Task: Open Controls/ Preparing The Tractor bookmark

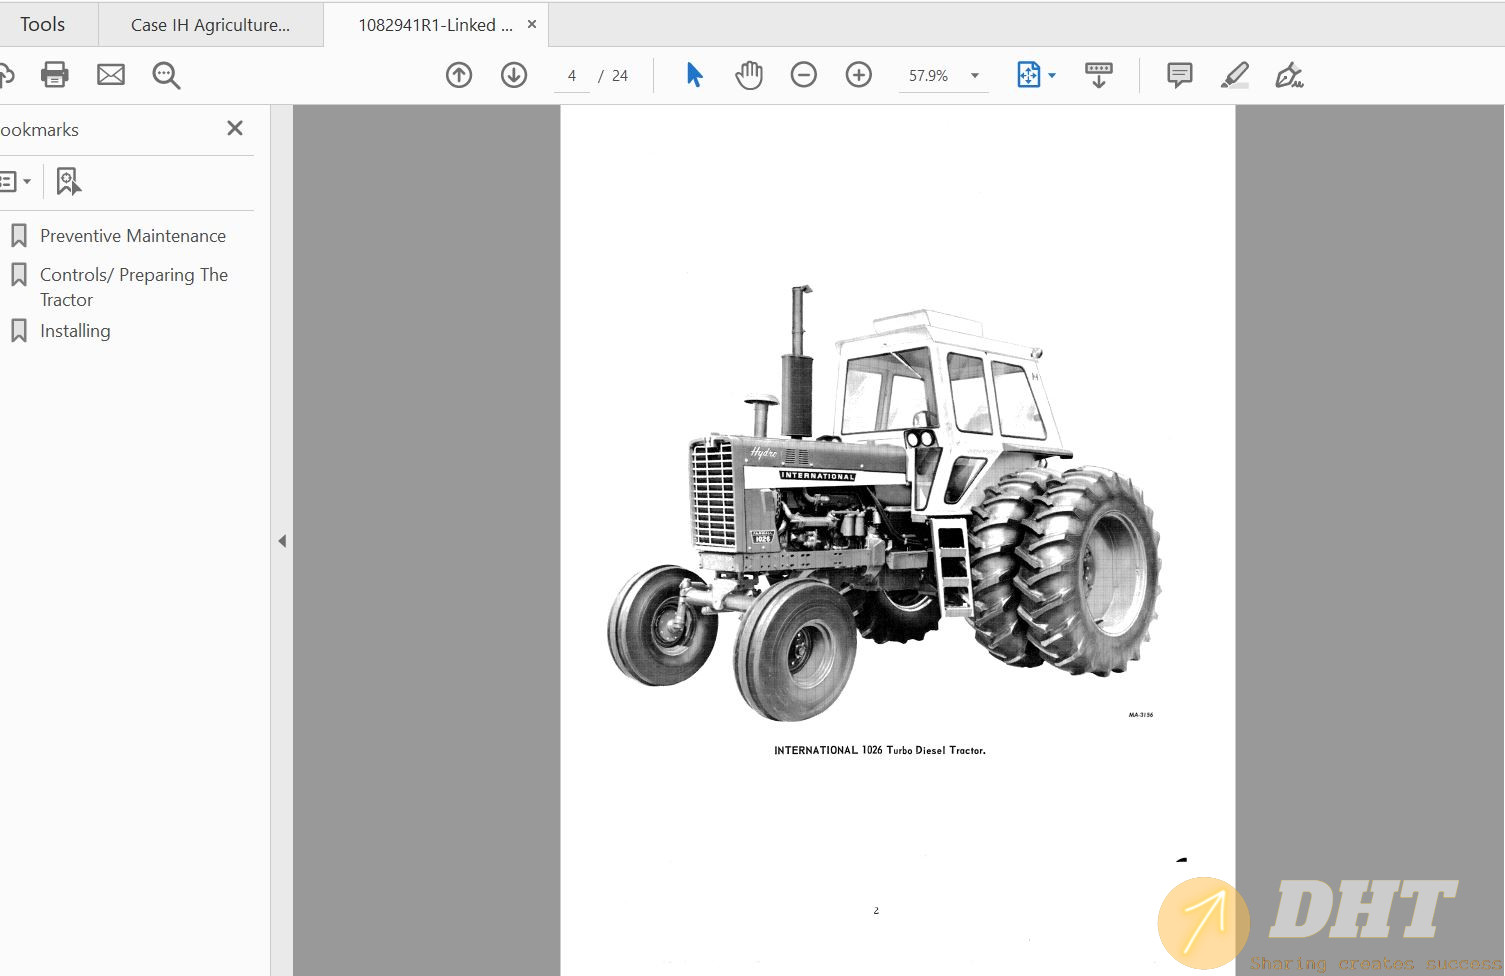Action: (134, 287)
